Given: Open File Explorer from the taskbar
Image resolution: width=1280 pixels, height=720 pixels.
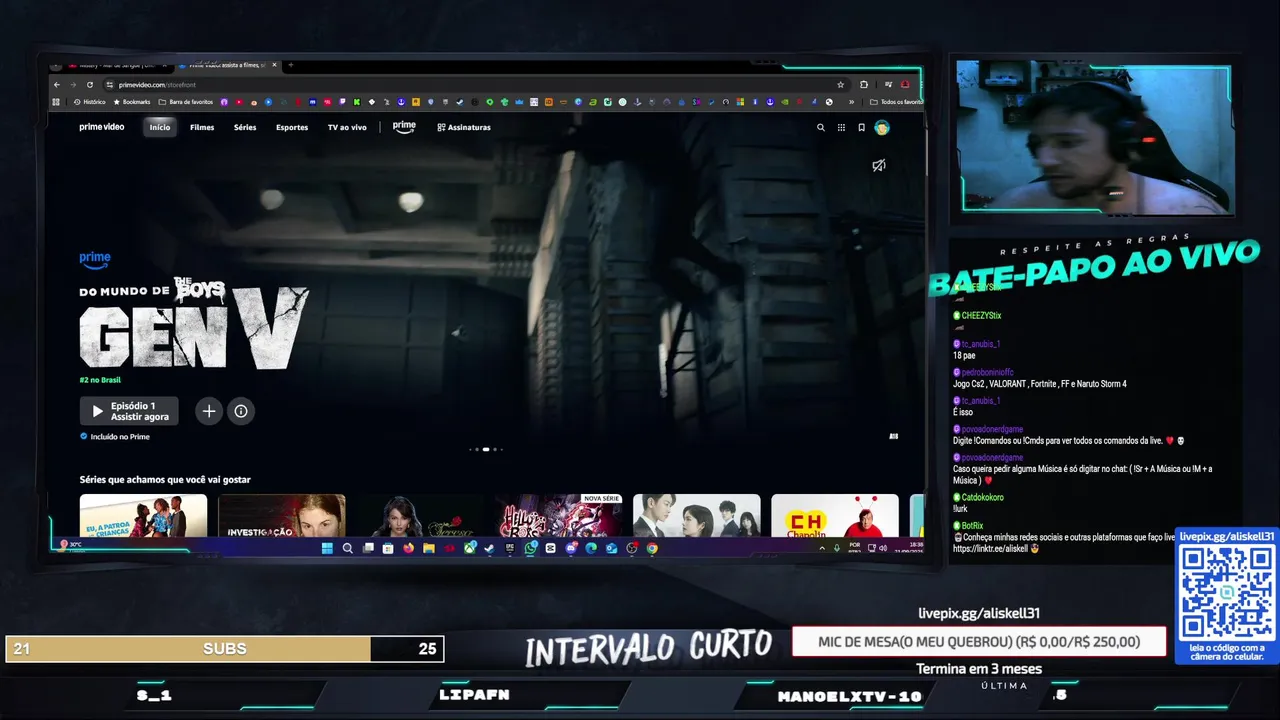Looking at the screenshot, I should pos(428,548).
